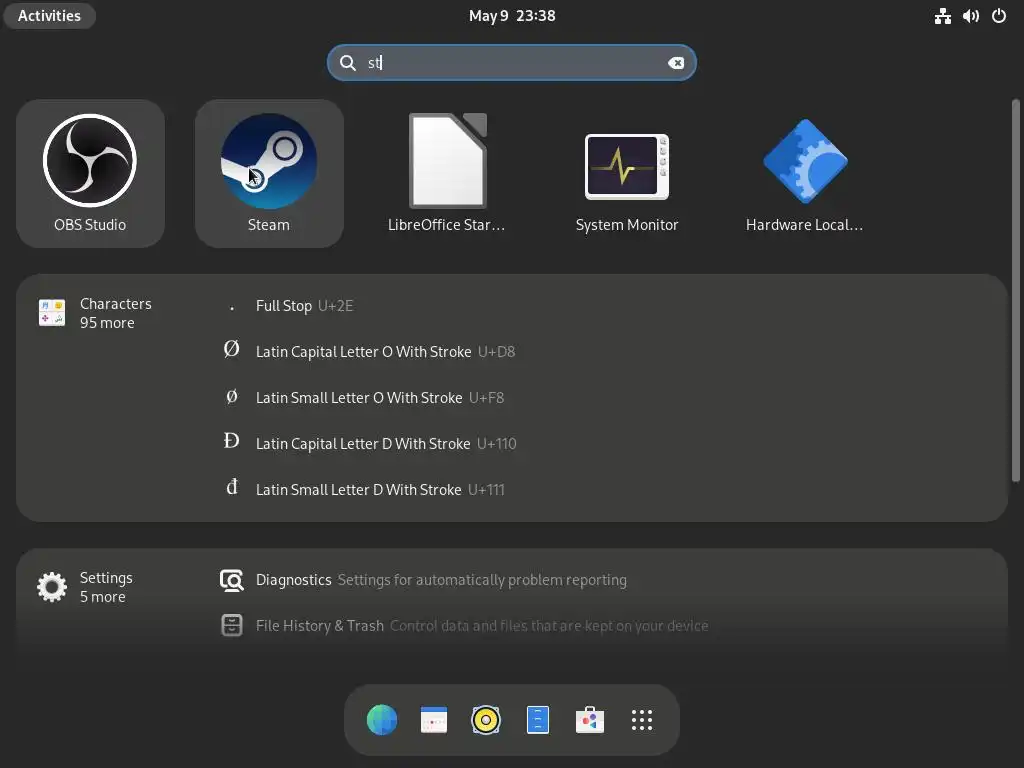Open volume control in top bar
Viewport: 1024px width, 768px height.
click(x=971, y=16)
